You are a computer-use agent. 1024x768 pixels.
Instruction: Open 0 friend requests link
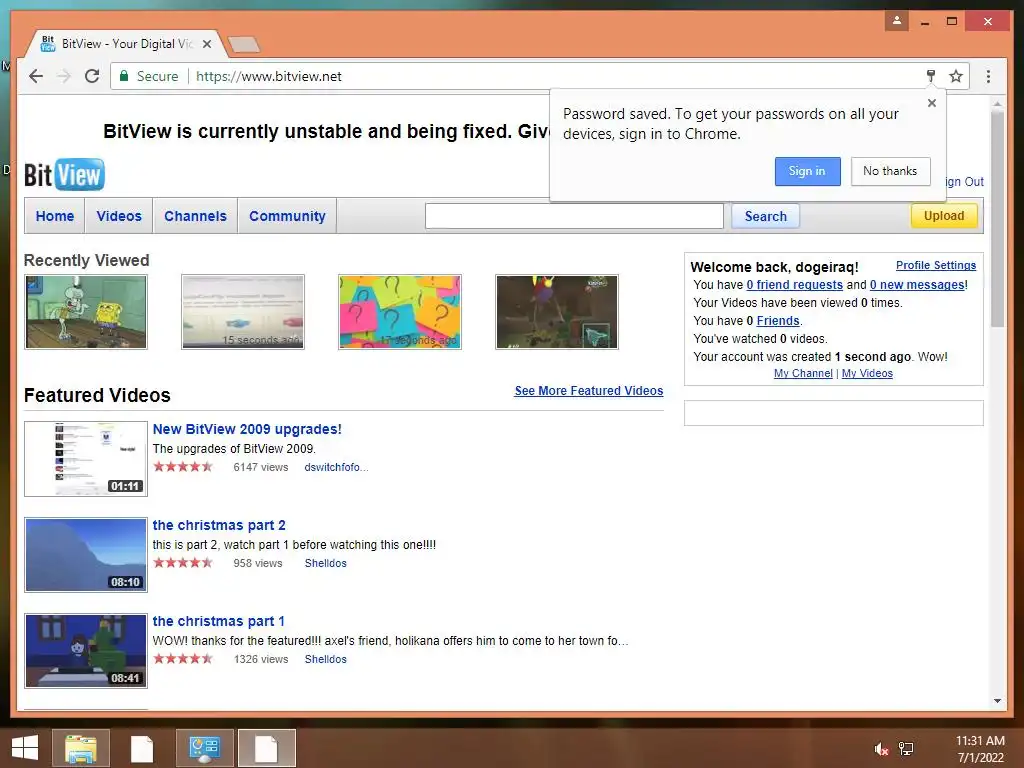point(795,285)
